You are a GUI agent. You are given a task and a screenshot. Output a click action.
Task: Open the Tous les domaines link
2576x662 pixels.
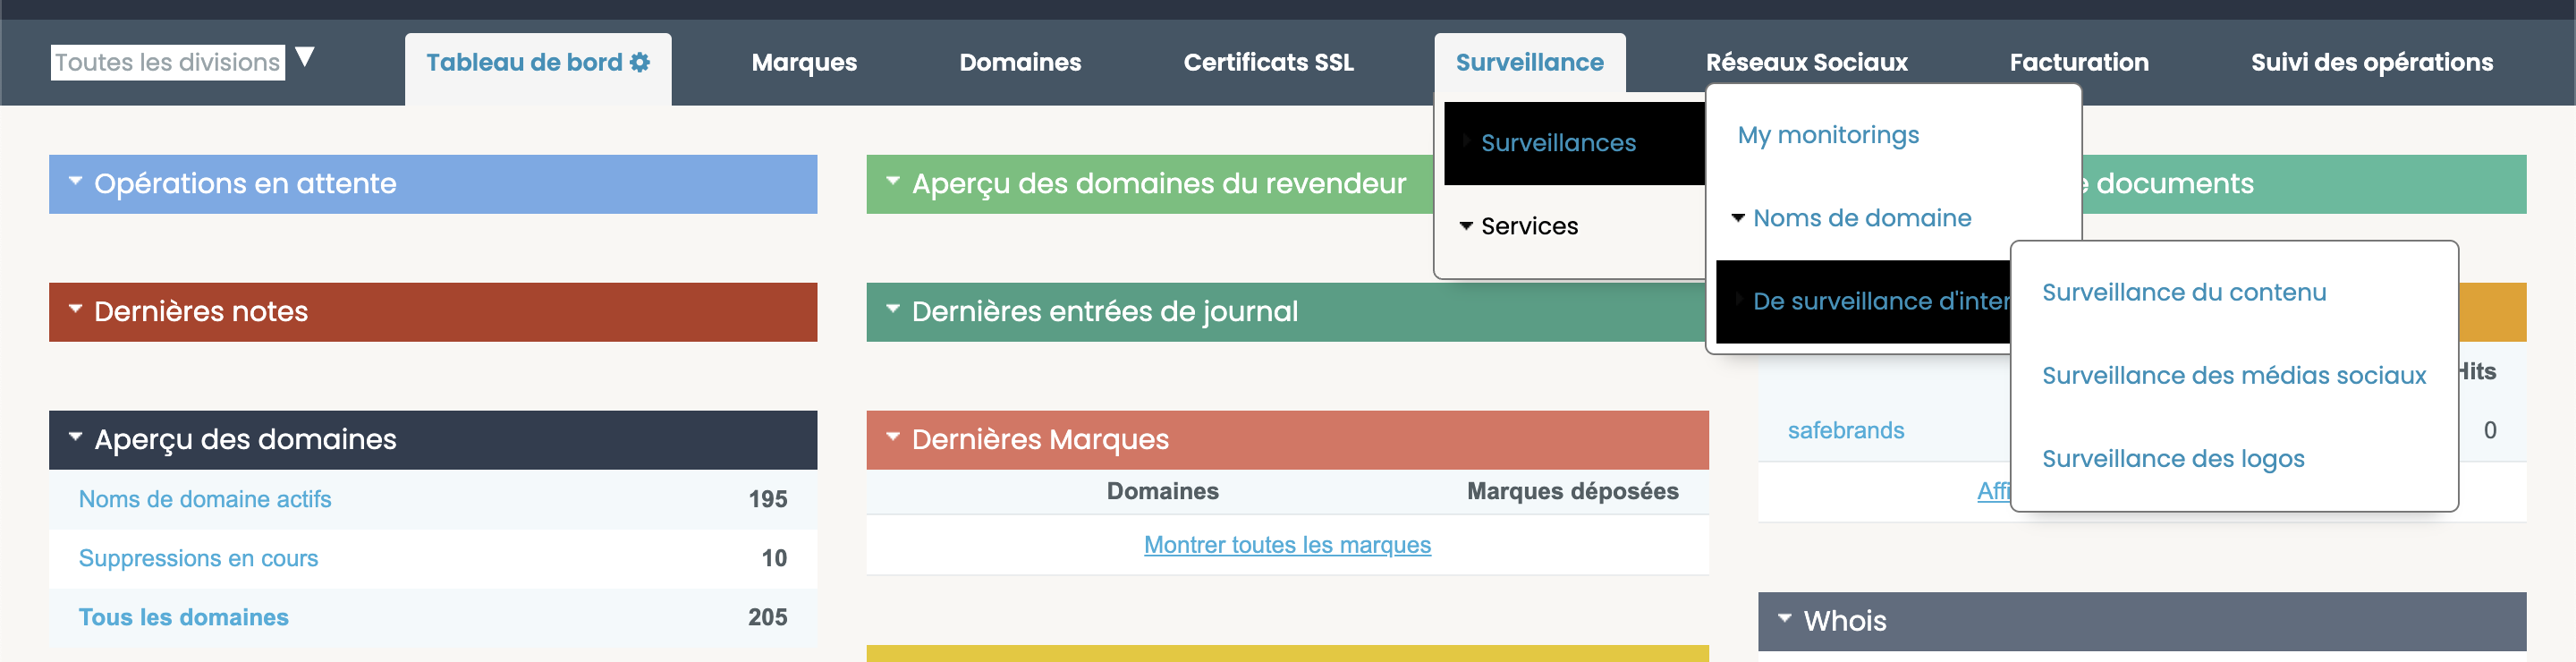(x=183, y=617)
